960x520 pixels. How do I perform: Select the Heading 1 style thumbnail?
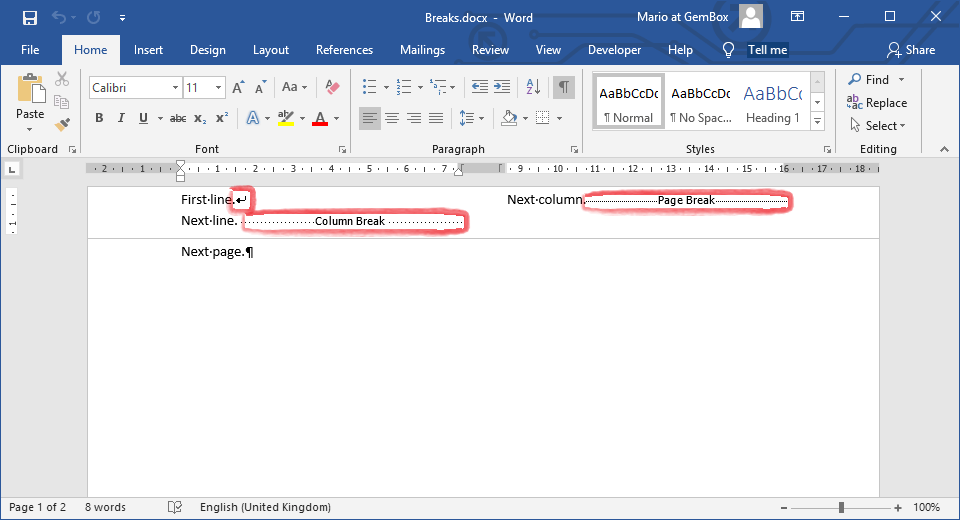click(x=772, y=102)
